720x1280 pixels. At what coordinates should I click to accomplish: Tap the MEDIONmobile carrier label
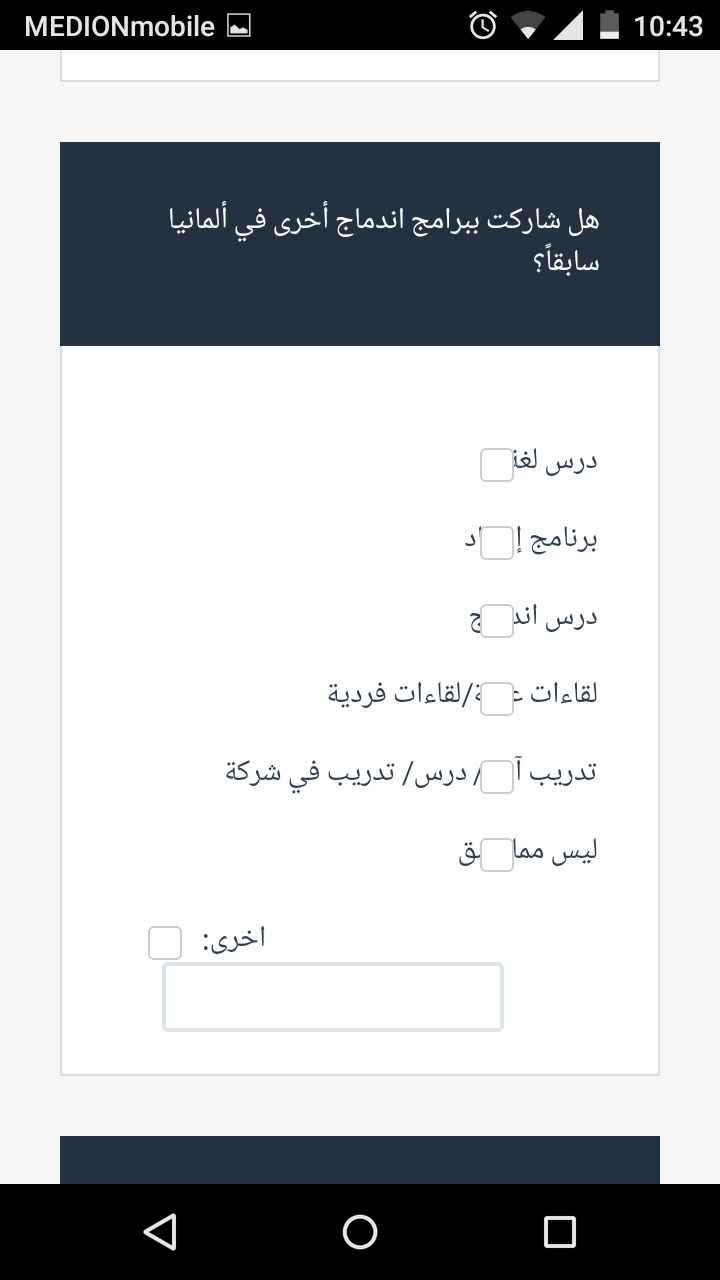(120, 26)
